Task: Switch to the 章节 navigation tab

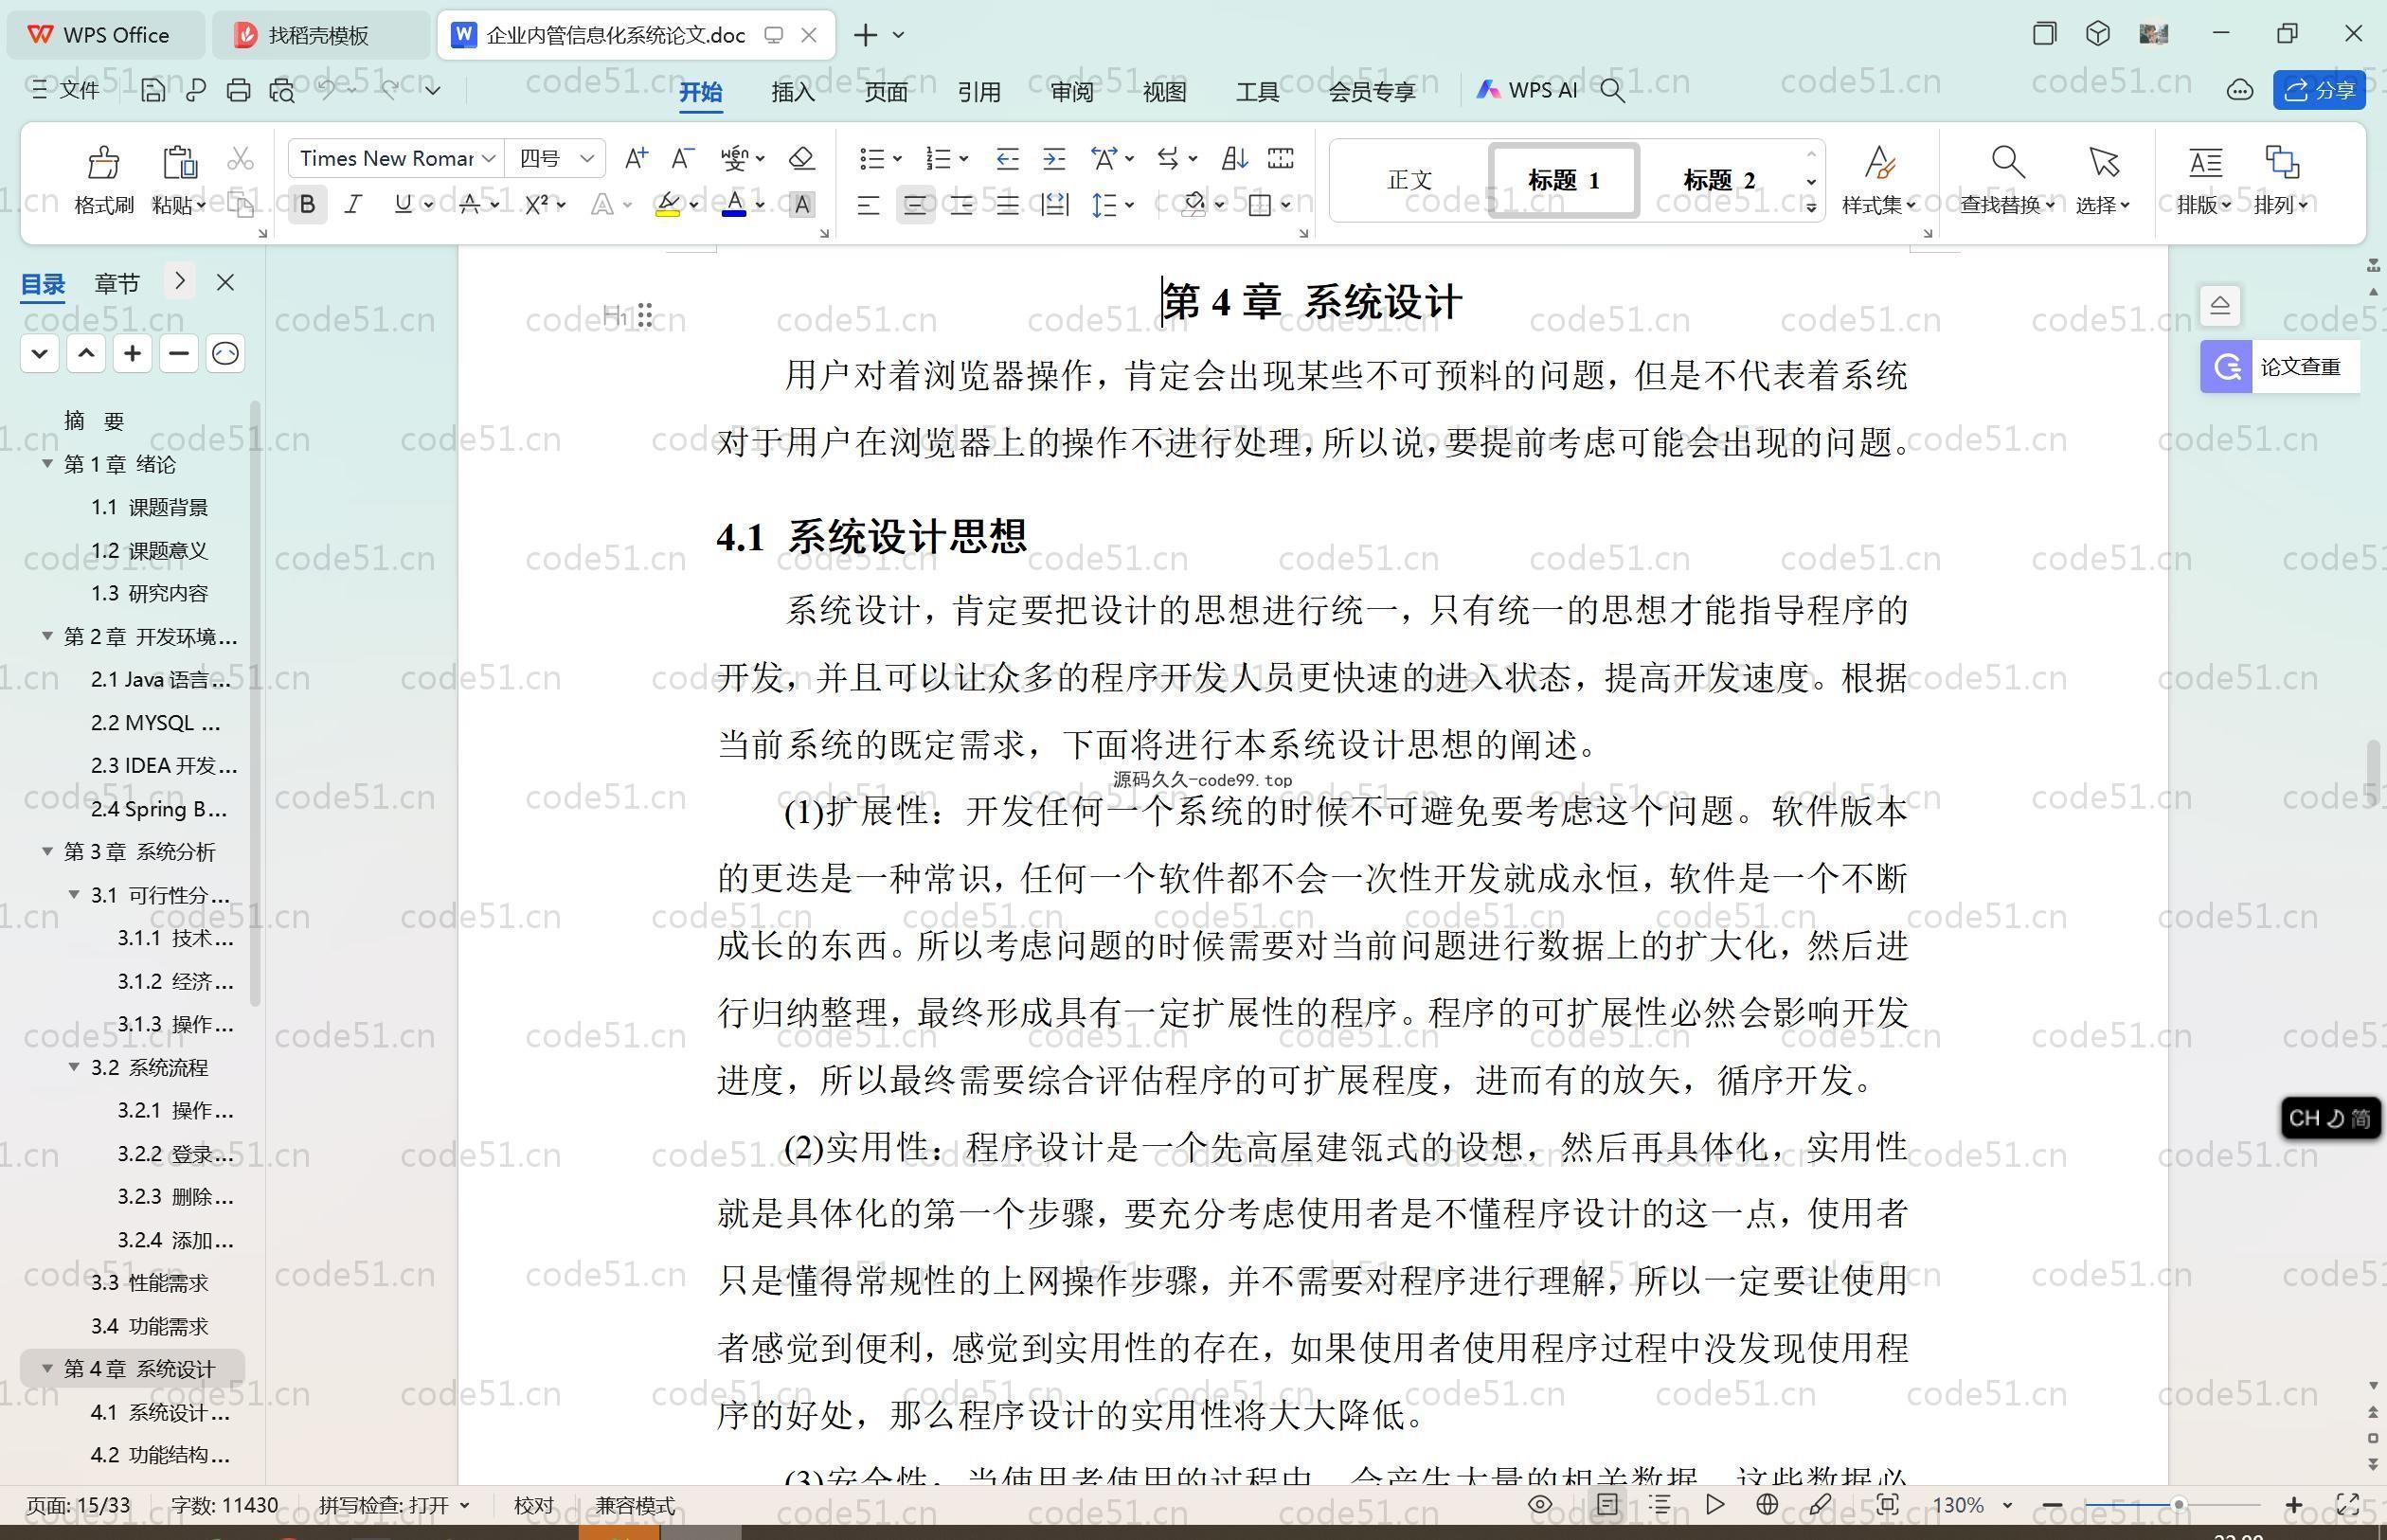Action: click(117, 283)
